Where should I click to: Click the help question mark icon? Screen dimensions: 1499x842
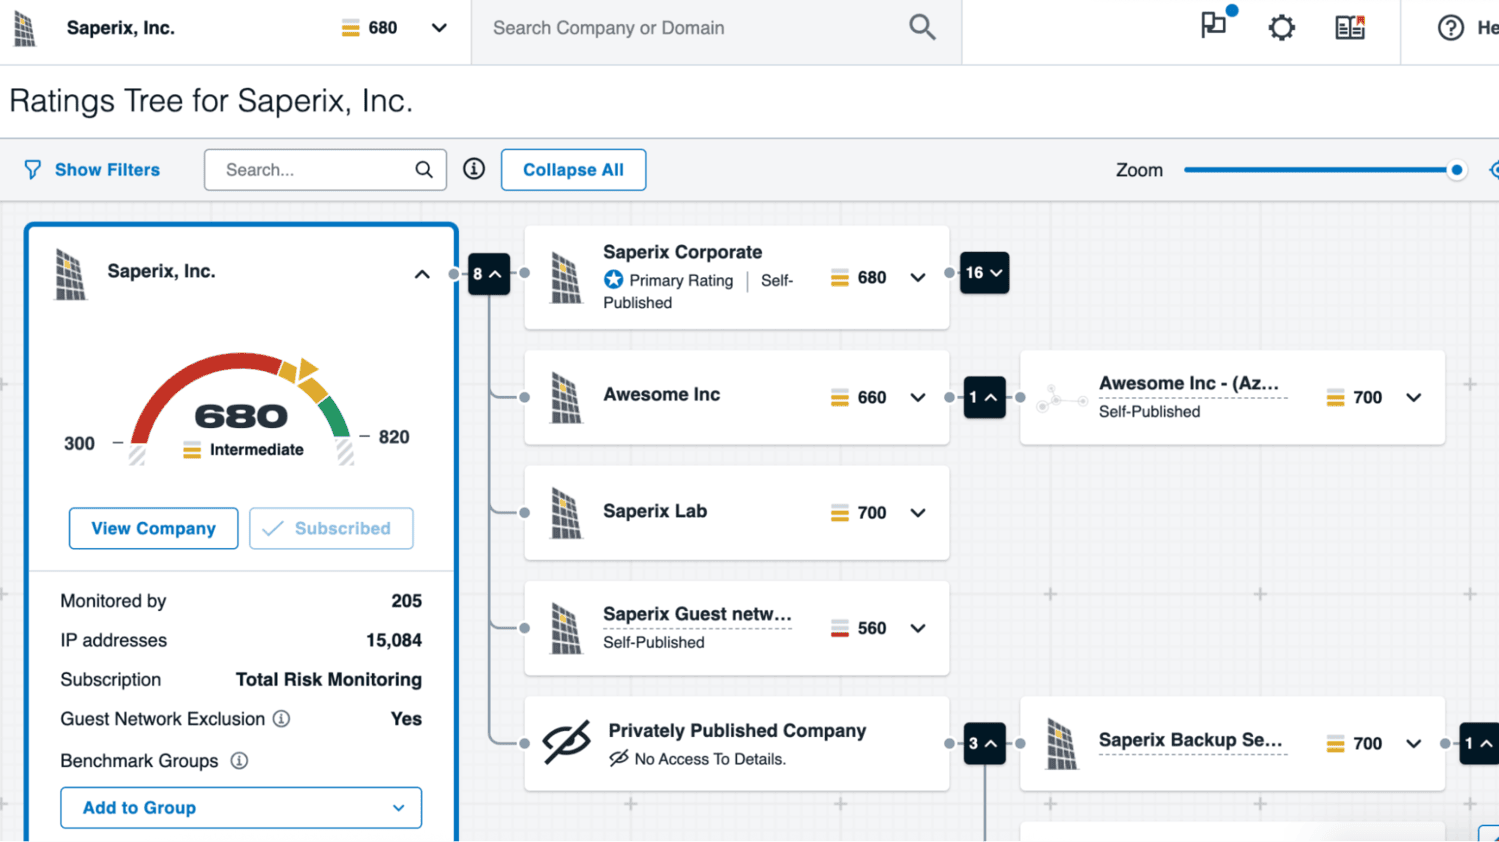[1450, 28]
